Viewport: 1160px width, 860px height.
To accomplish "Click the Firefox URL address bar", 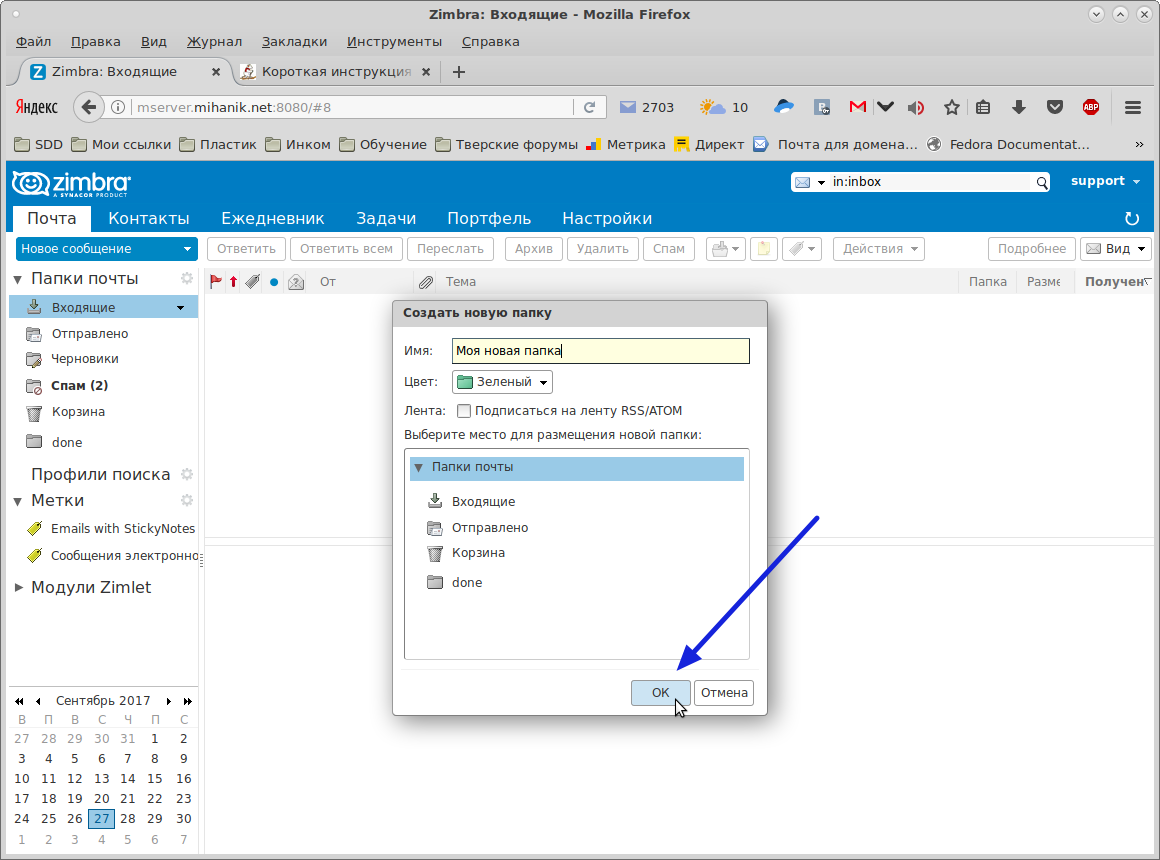I will pos(352,107).
